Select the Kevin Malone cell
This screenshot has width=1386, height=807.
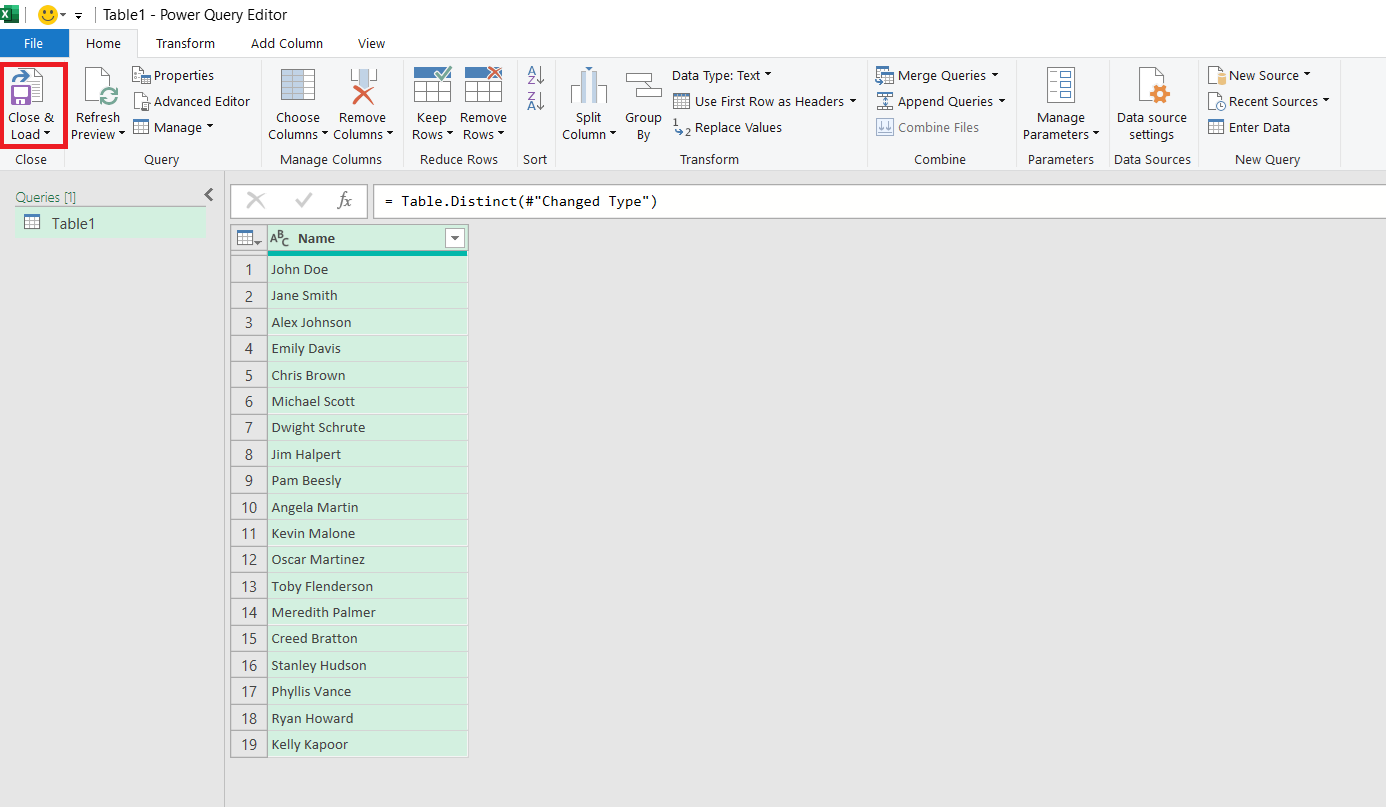tap(367, 533)
